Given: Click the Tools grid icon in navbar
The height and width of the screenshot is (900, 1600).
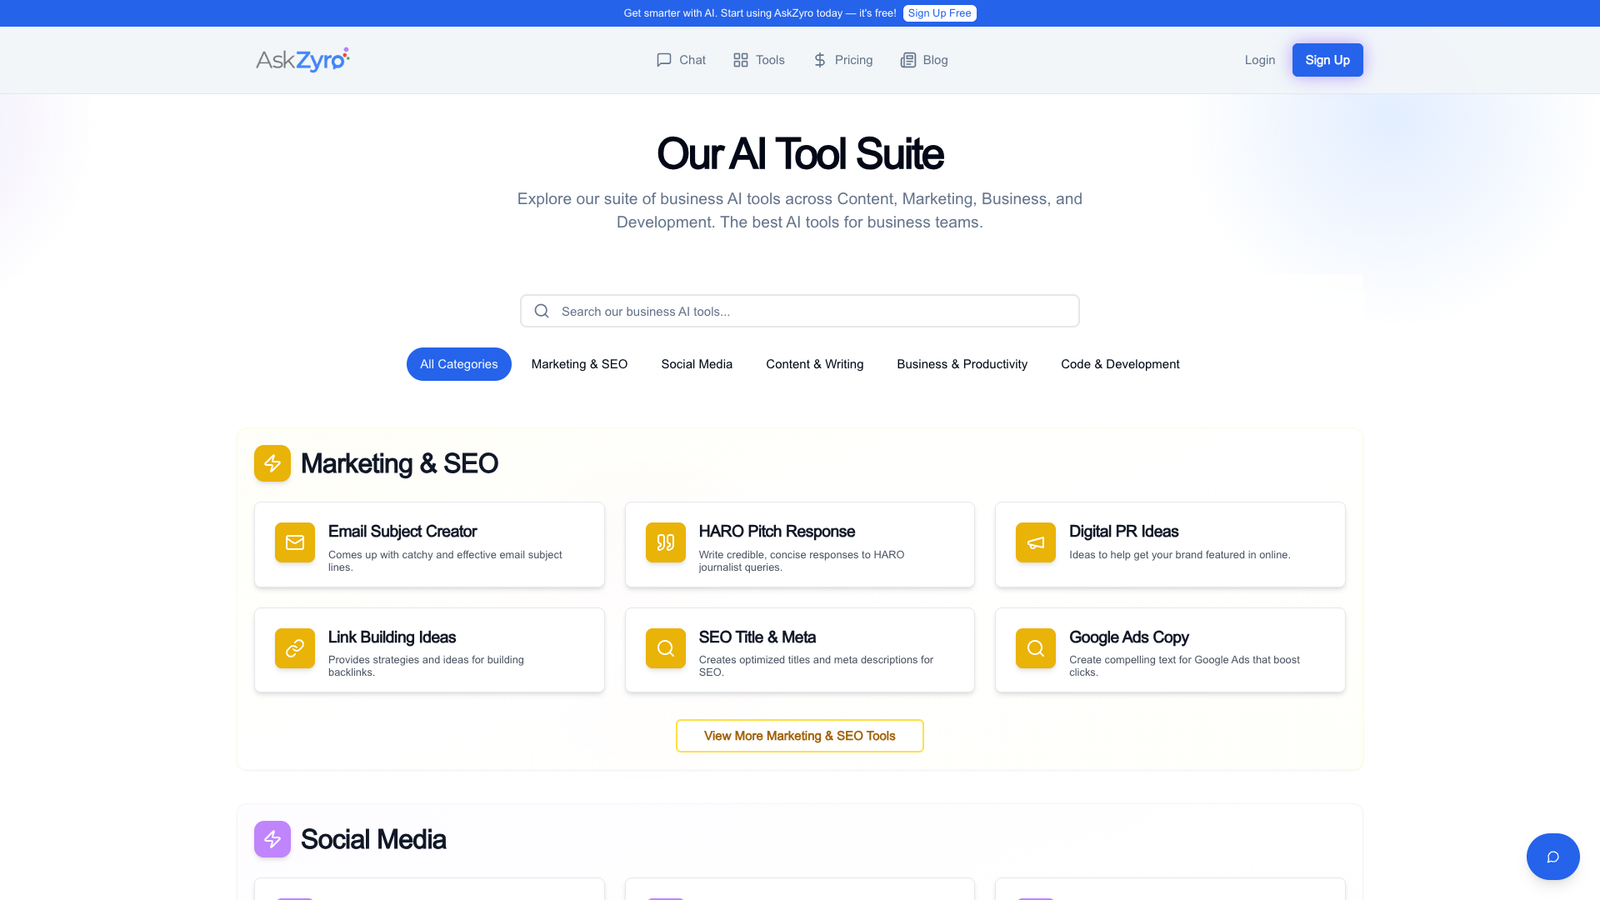Looking at the screenshot, I should (x=740, y=60).
